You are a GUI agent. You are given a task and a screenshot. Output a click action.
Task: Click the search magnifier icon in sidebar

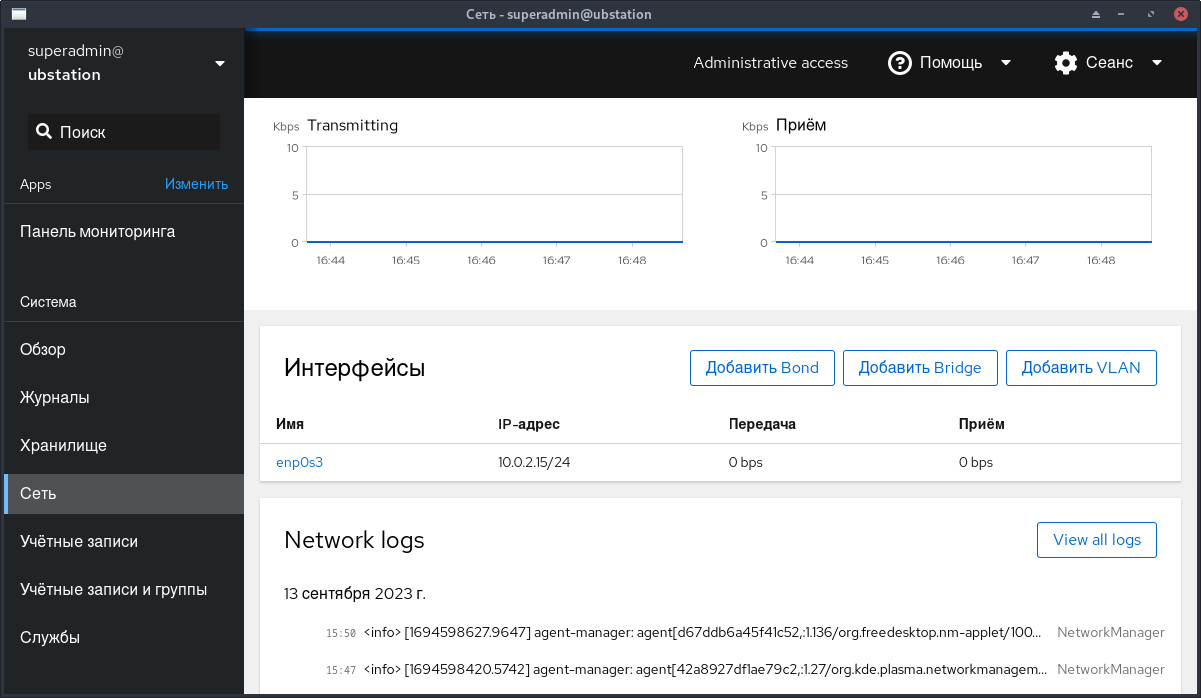pyautogui.click(x=44, y=132)
